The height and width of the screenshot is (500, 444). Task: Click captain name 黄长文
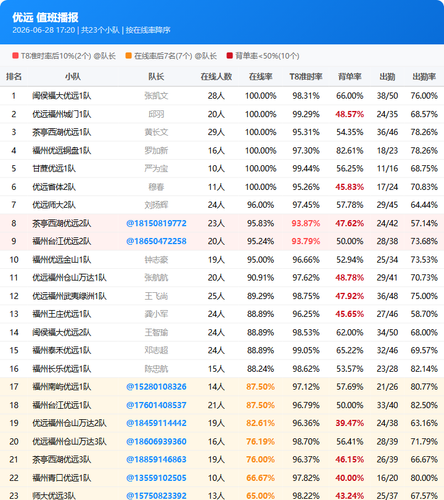click(x=156, y=132)
